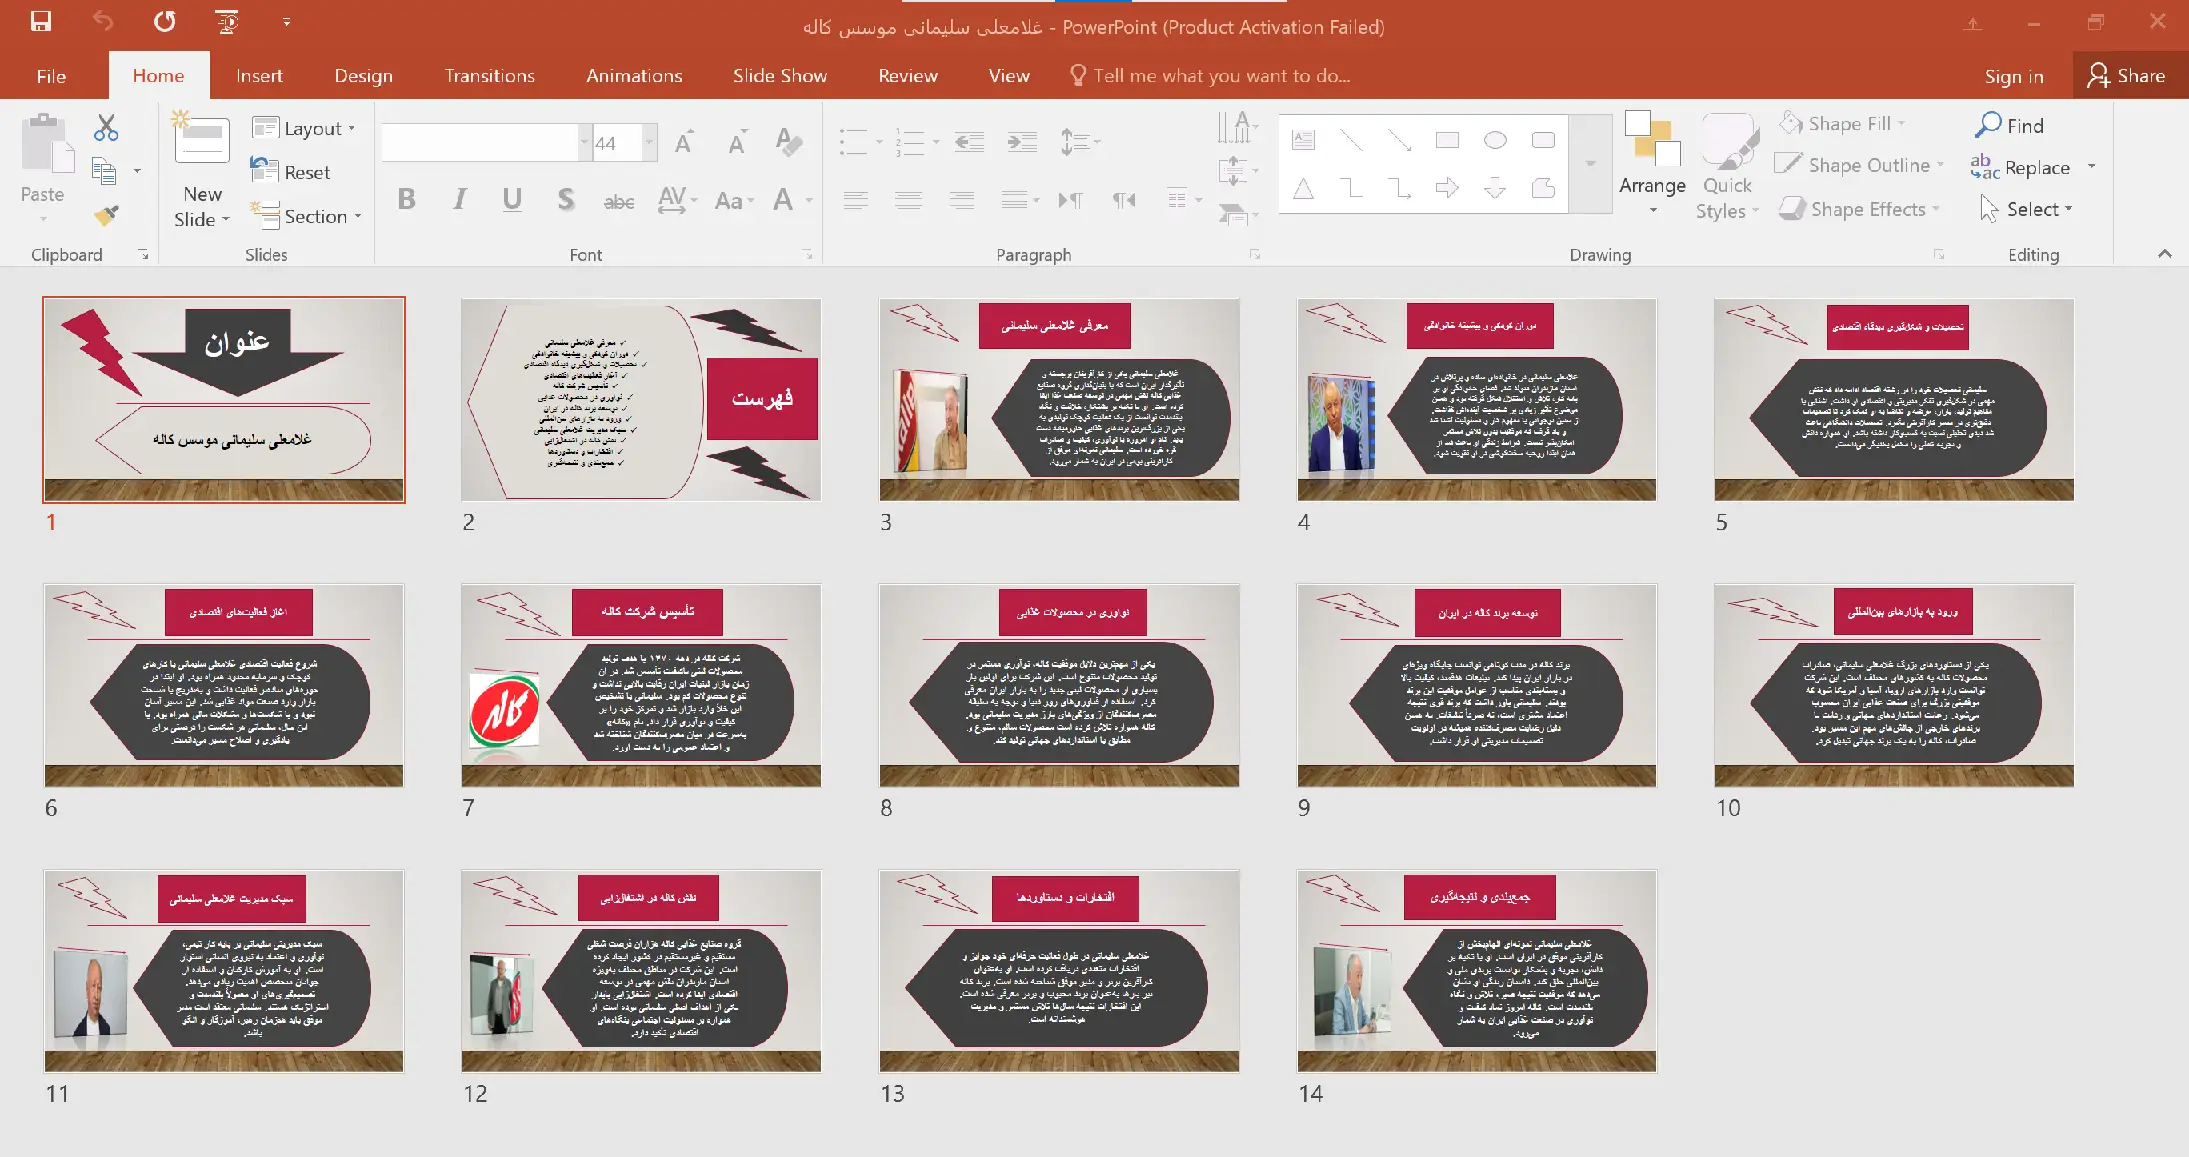The height and width of the screenshot is (1157, 2189).
Task: Toggle Underline formatting button
Action: tap(512, 199)
